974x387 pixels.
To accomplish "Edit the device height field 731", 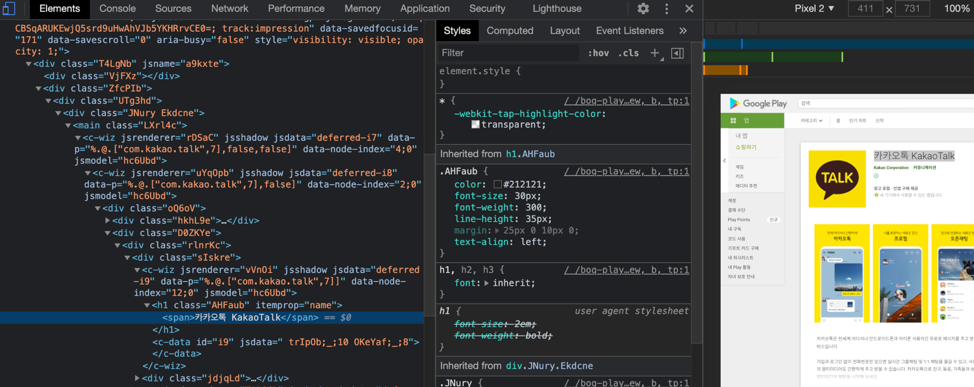I will 913,9.
